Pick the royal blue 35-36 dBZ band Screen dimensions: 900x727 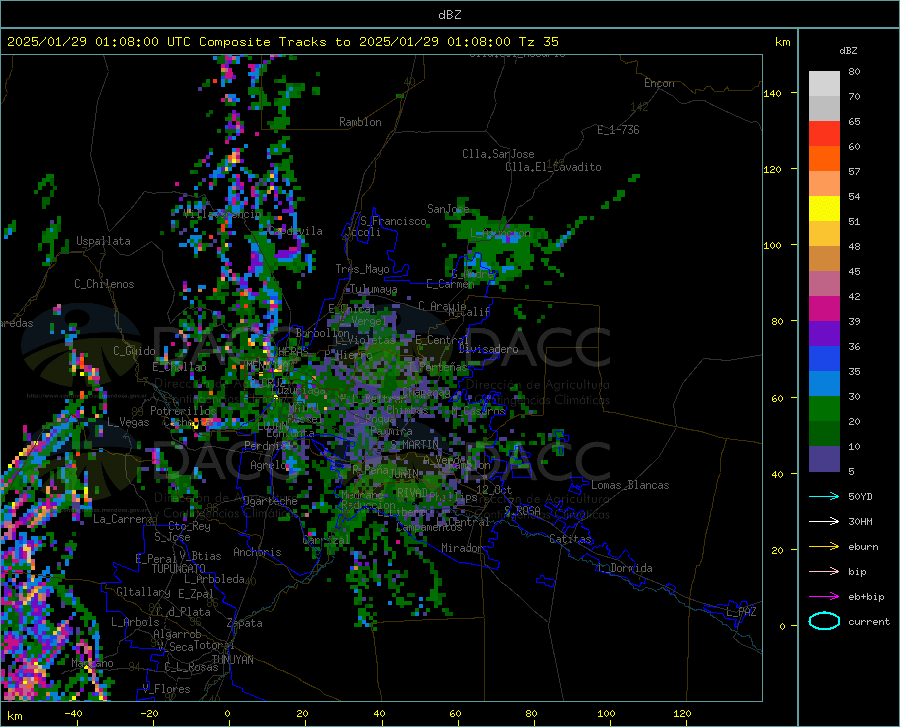(x=824, y=359)
